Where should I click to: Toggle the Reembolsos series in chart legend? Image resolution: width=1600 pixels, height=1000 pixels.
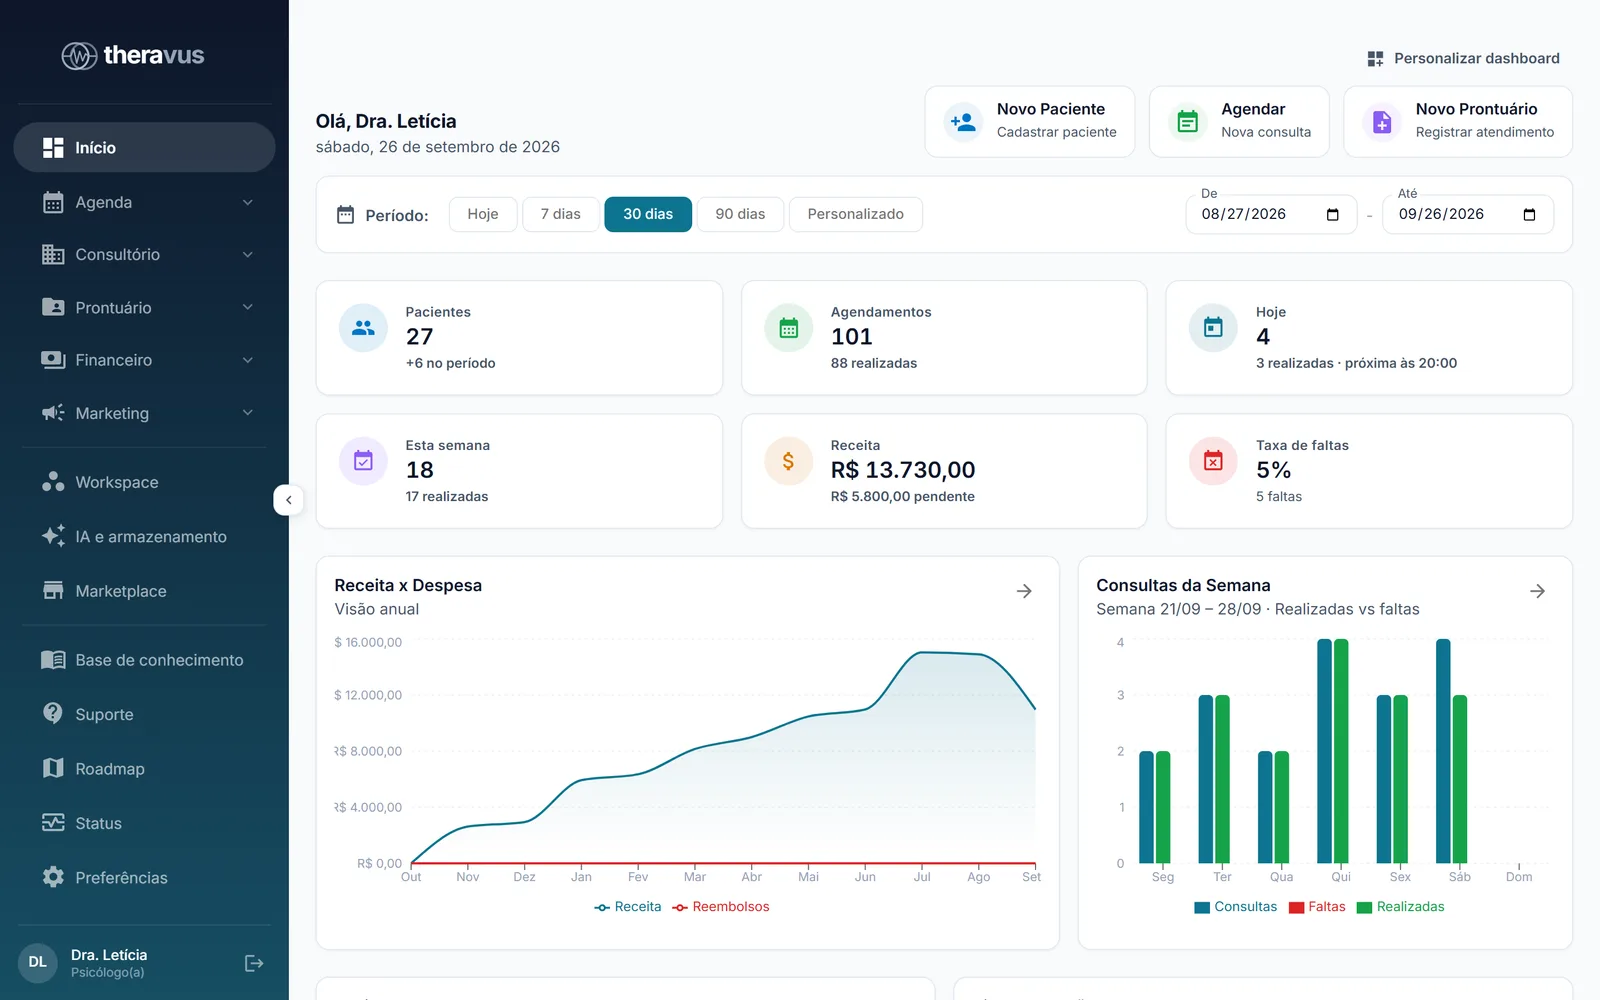coord(721,907)
